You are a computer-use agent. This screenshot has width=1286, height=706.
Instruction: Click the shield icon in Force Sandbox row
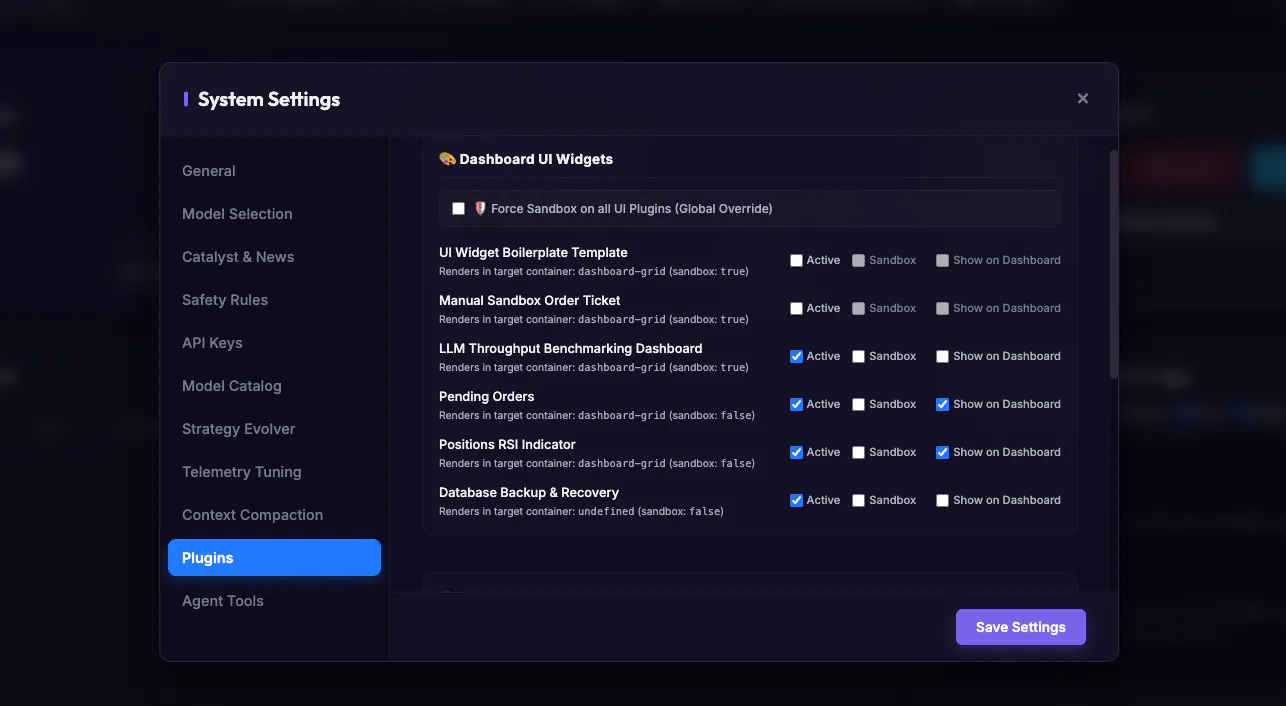[x=480, y=209]
